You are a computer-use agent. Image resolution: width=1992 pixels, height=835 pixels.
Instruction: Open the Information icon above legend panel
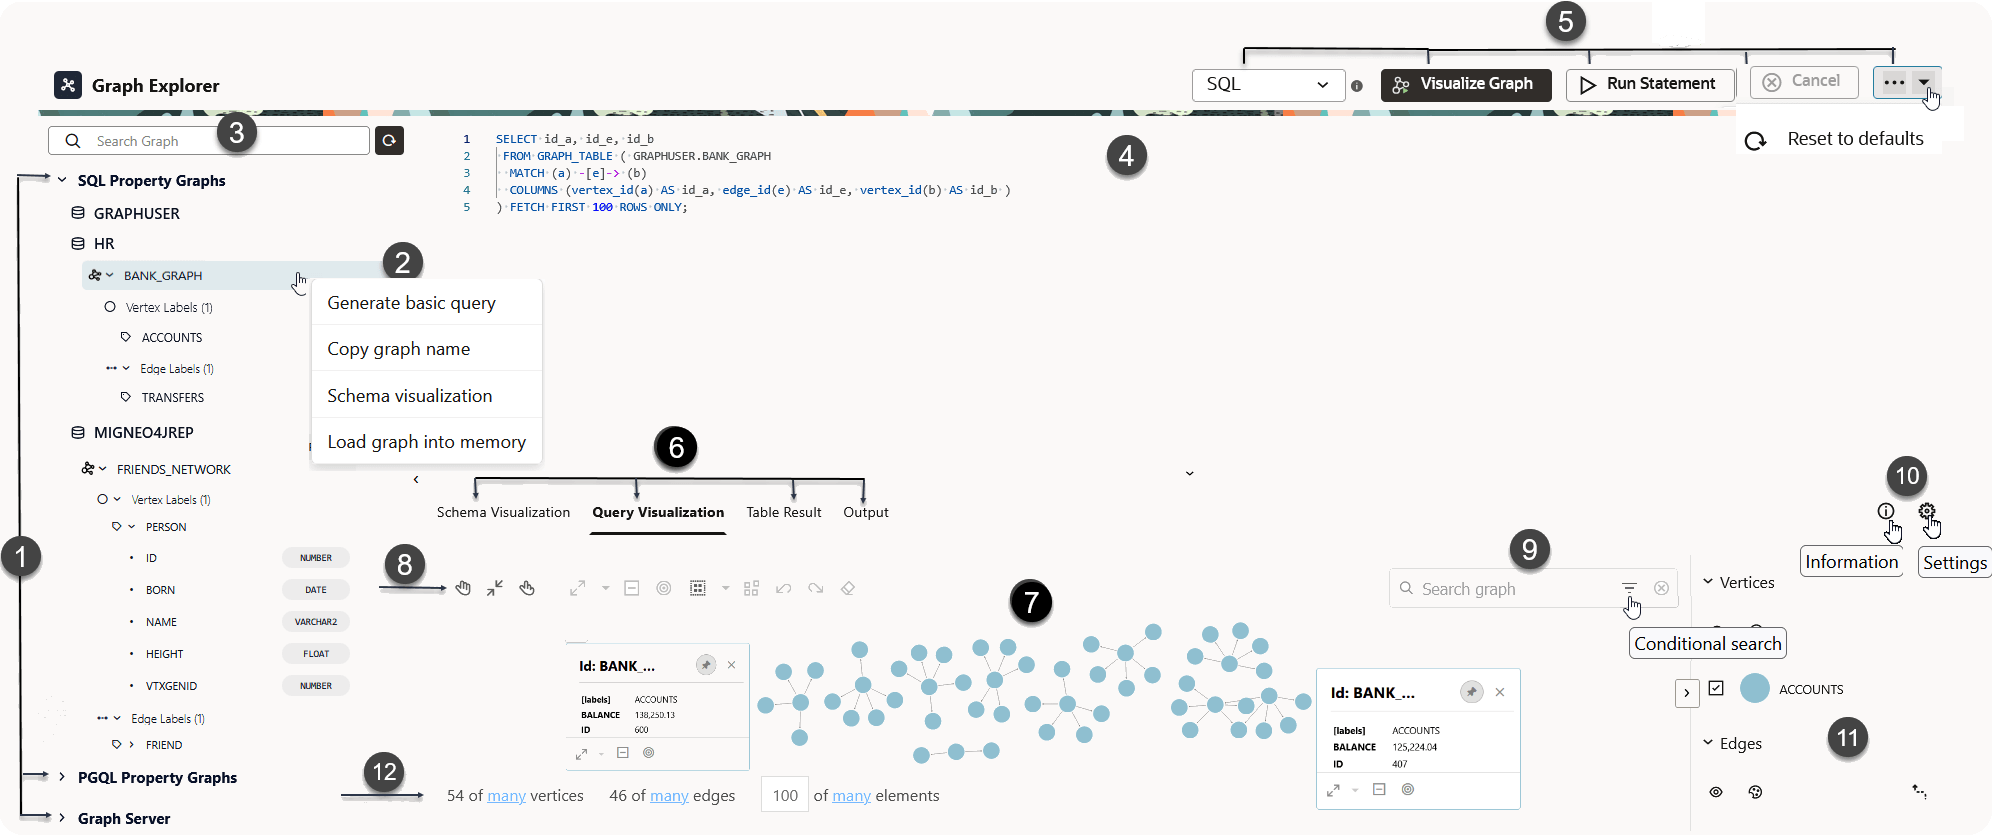tap(1886, 511)
